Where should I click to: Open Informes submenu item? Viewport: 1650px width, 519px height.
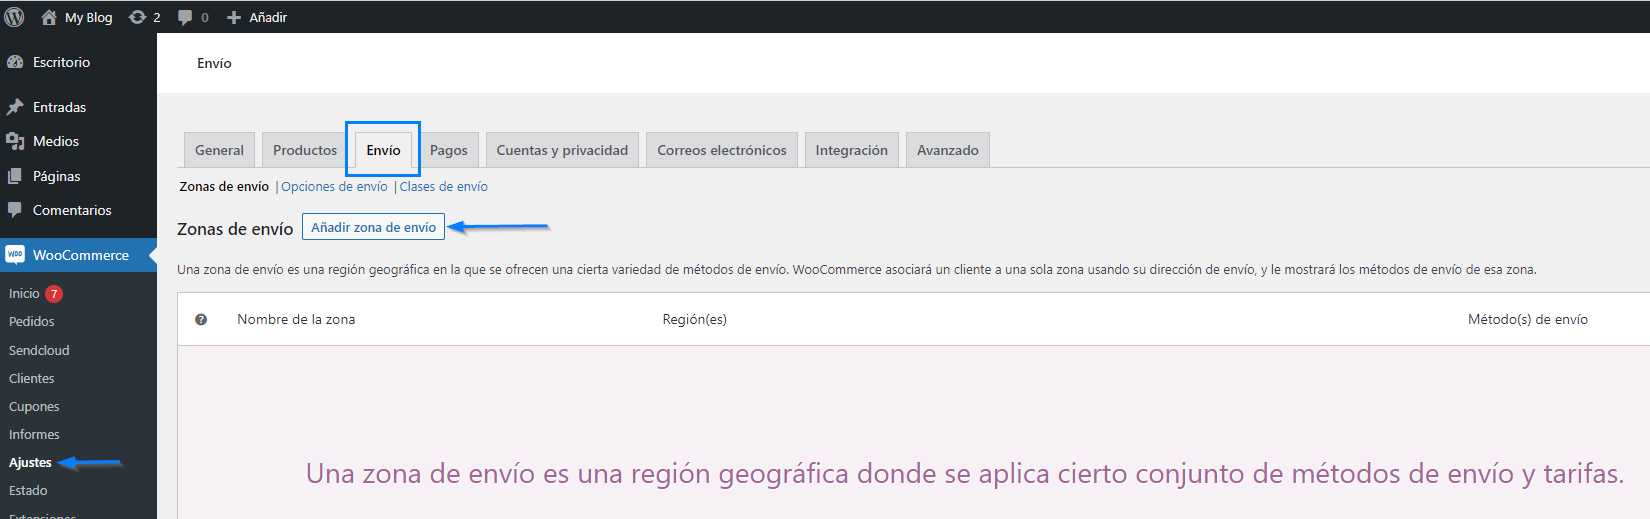tap(34, 434)
